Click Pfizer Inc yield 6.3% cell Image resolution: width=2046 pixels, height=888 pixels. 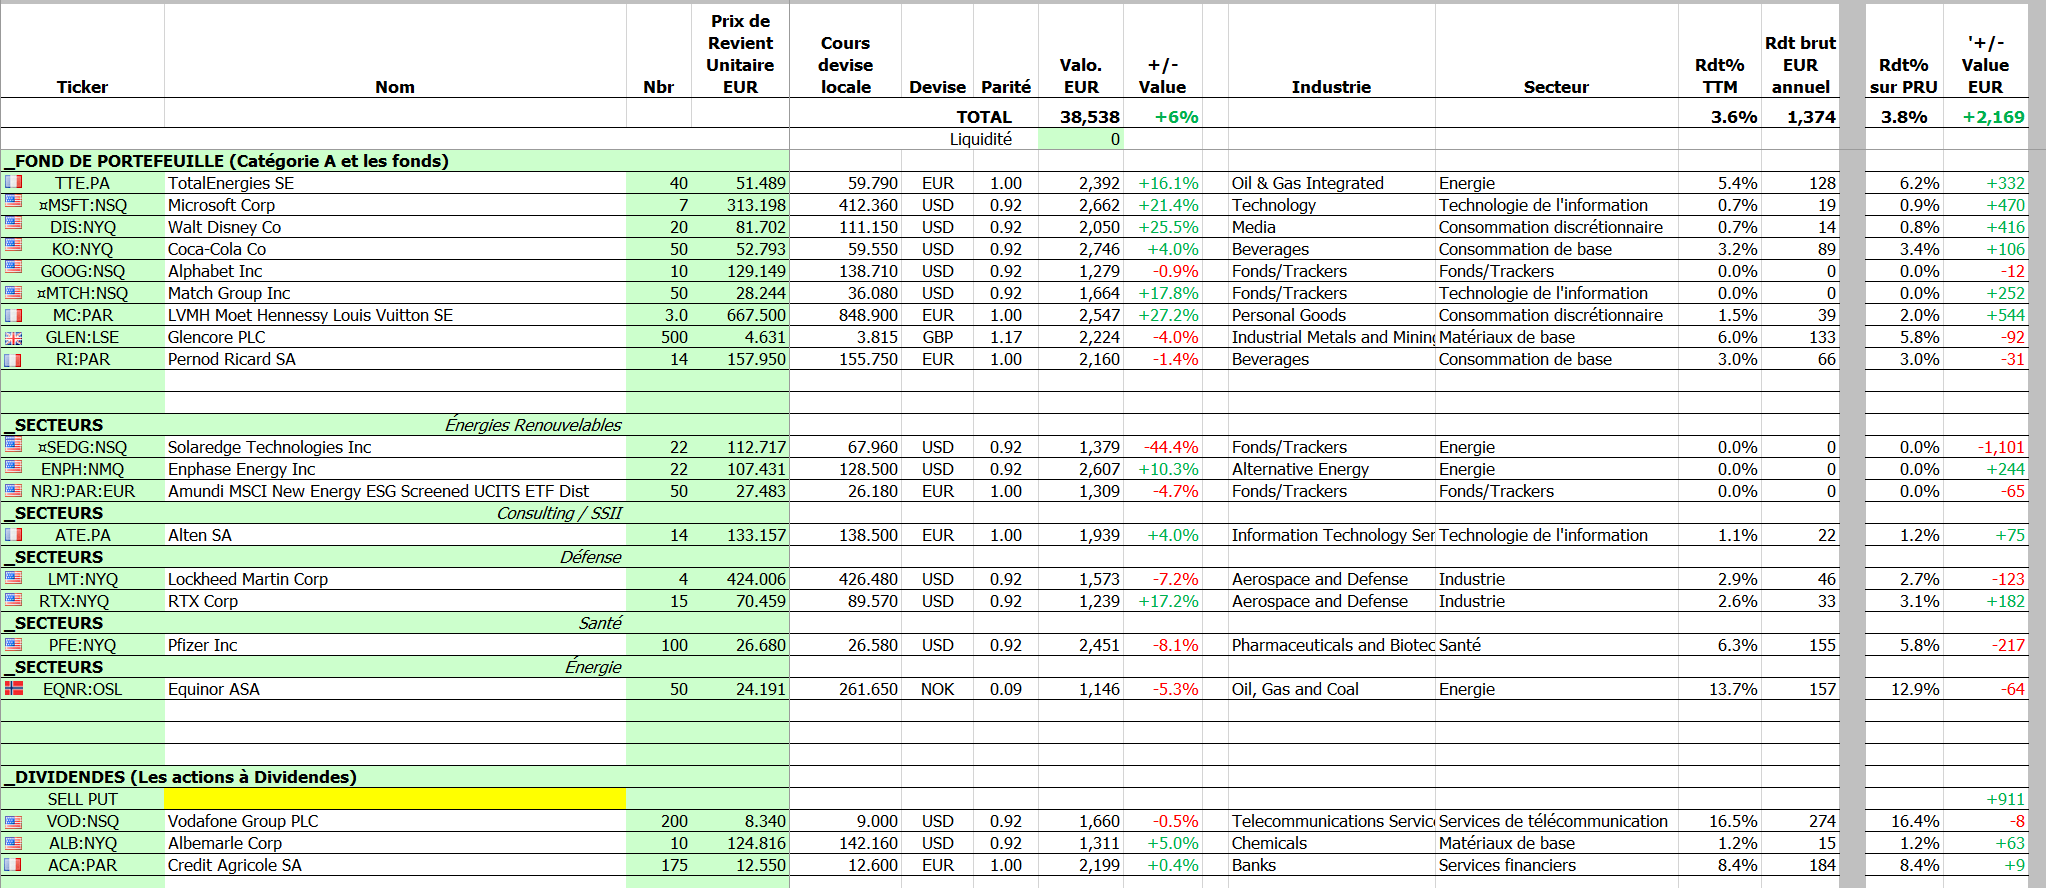(1720, 645)
